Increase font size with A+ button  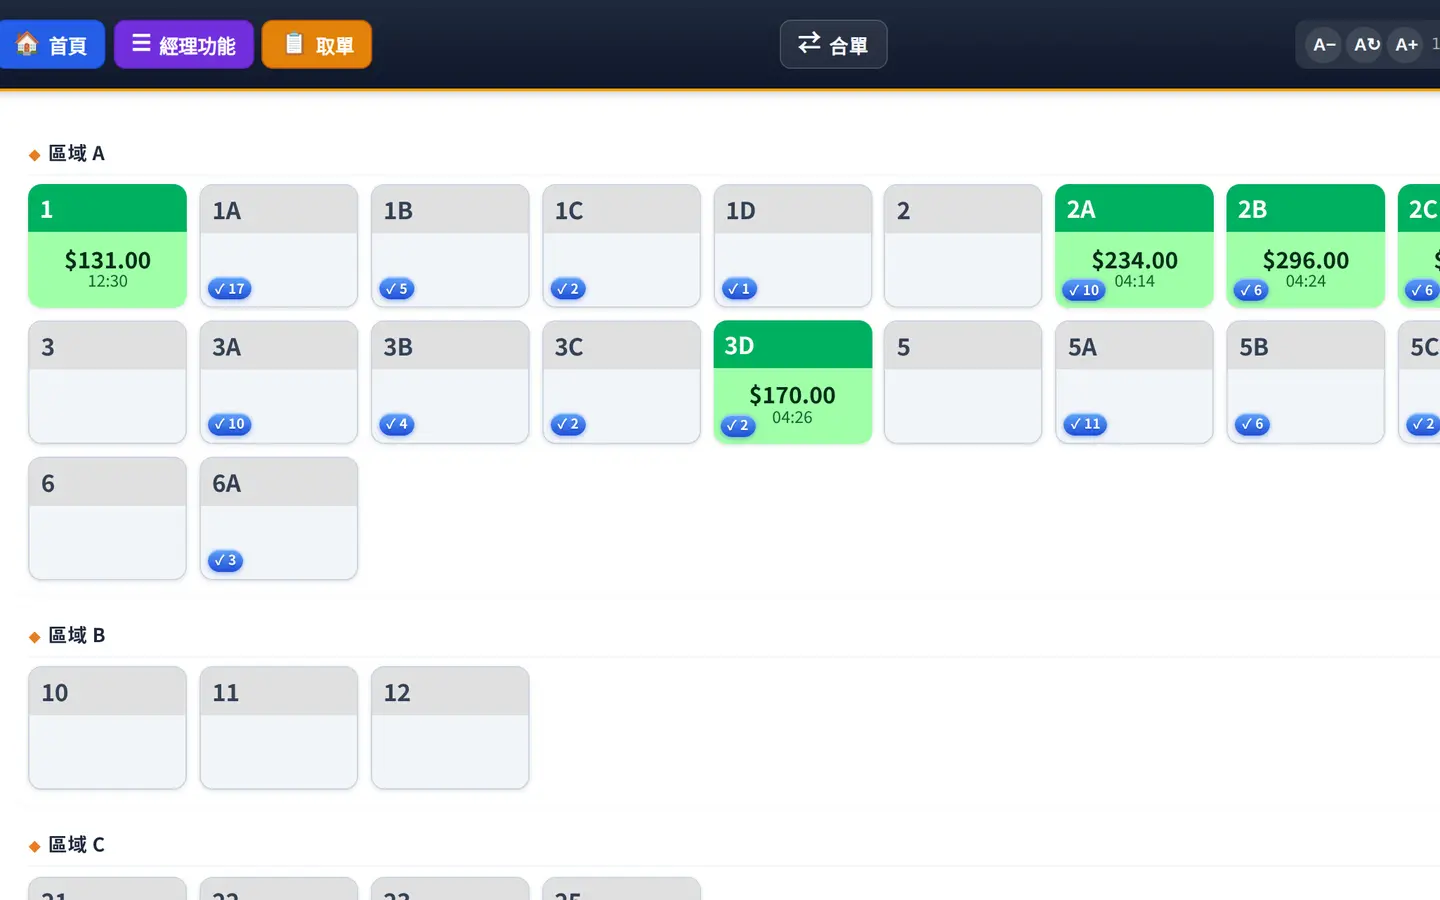[x=1406, y=45]
